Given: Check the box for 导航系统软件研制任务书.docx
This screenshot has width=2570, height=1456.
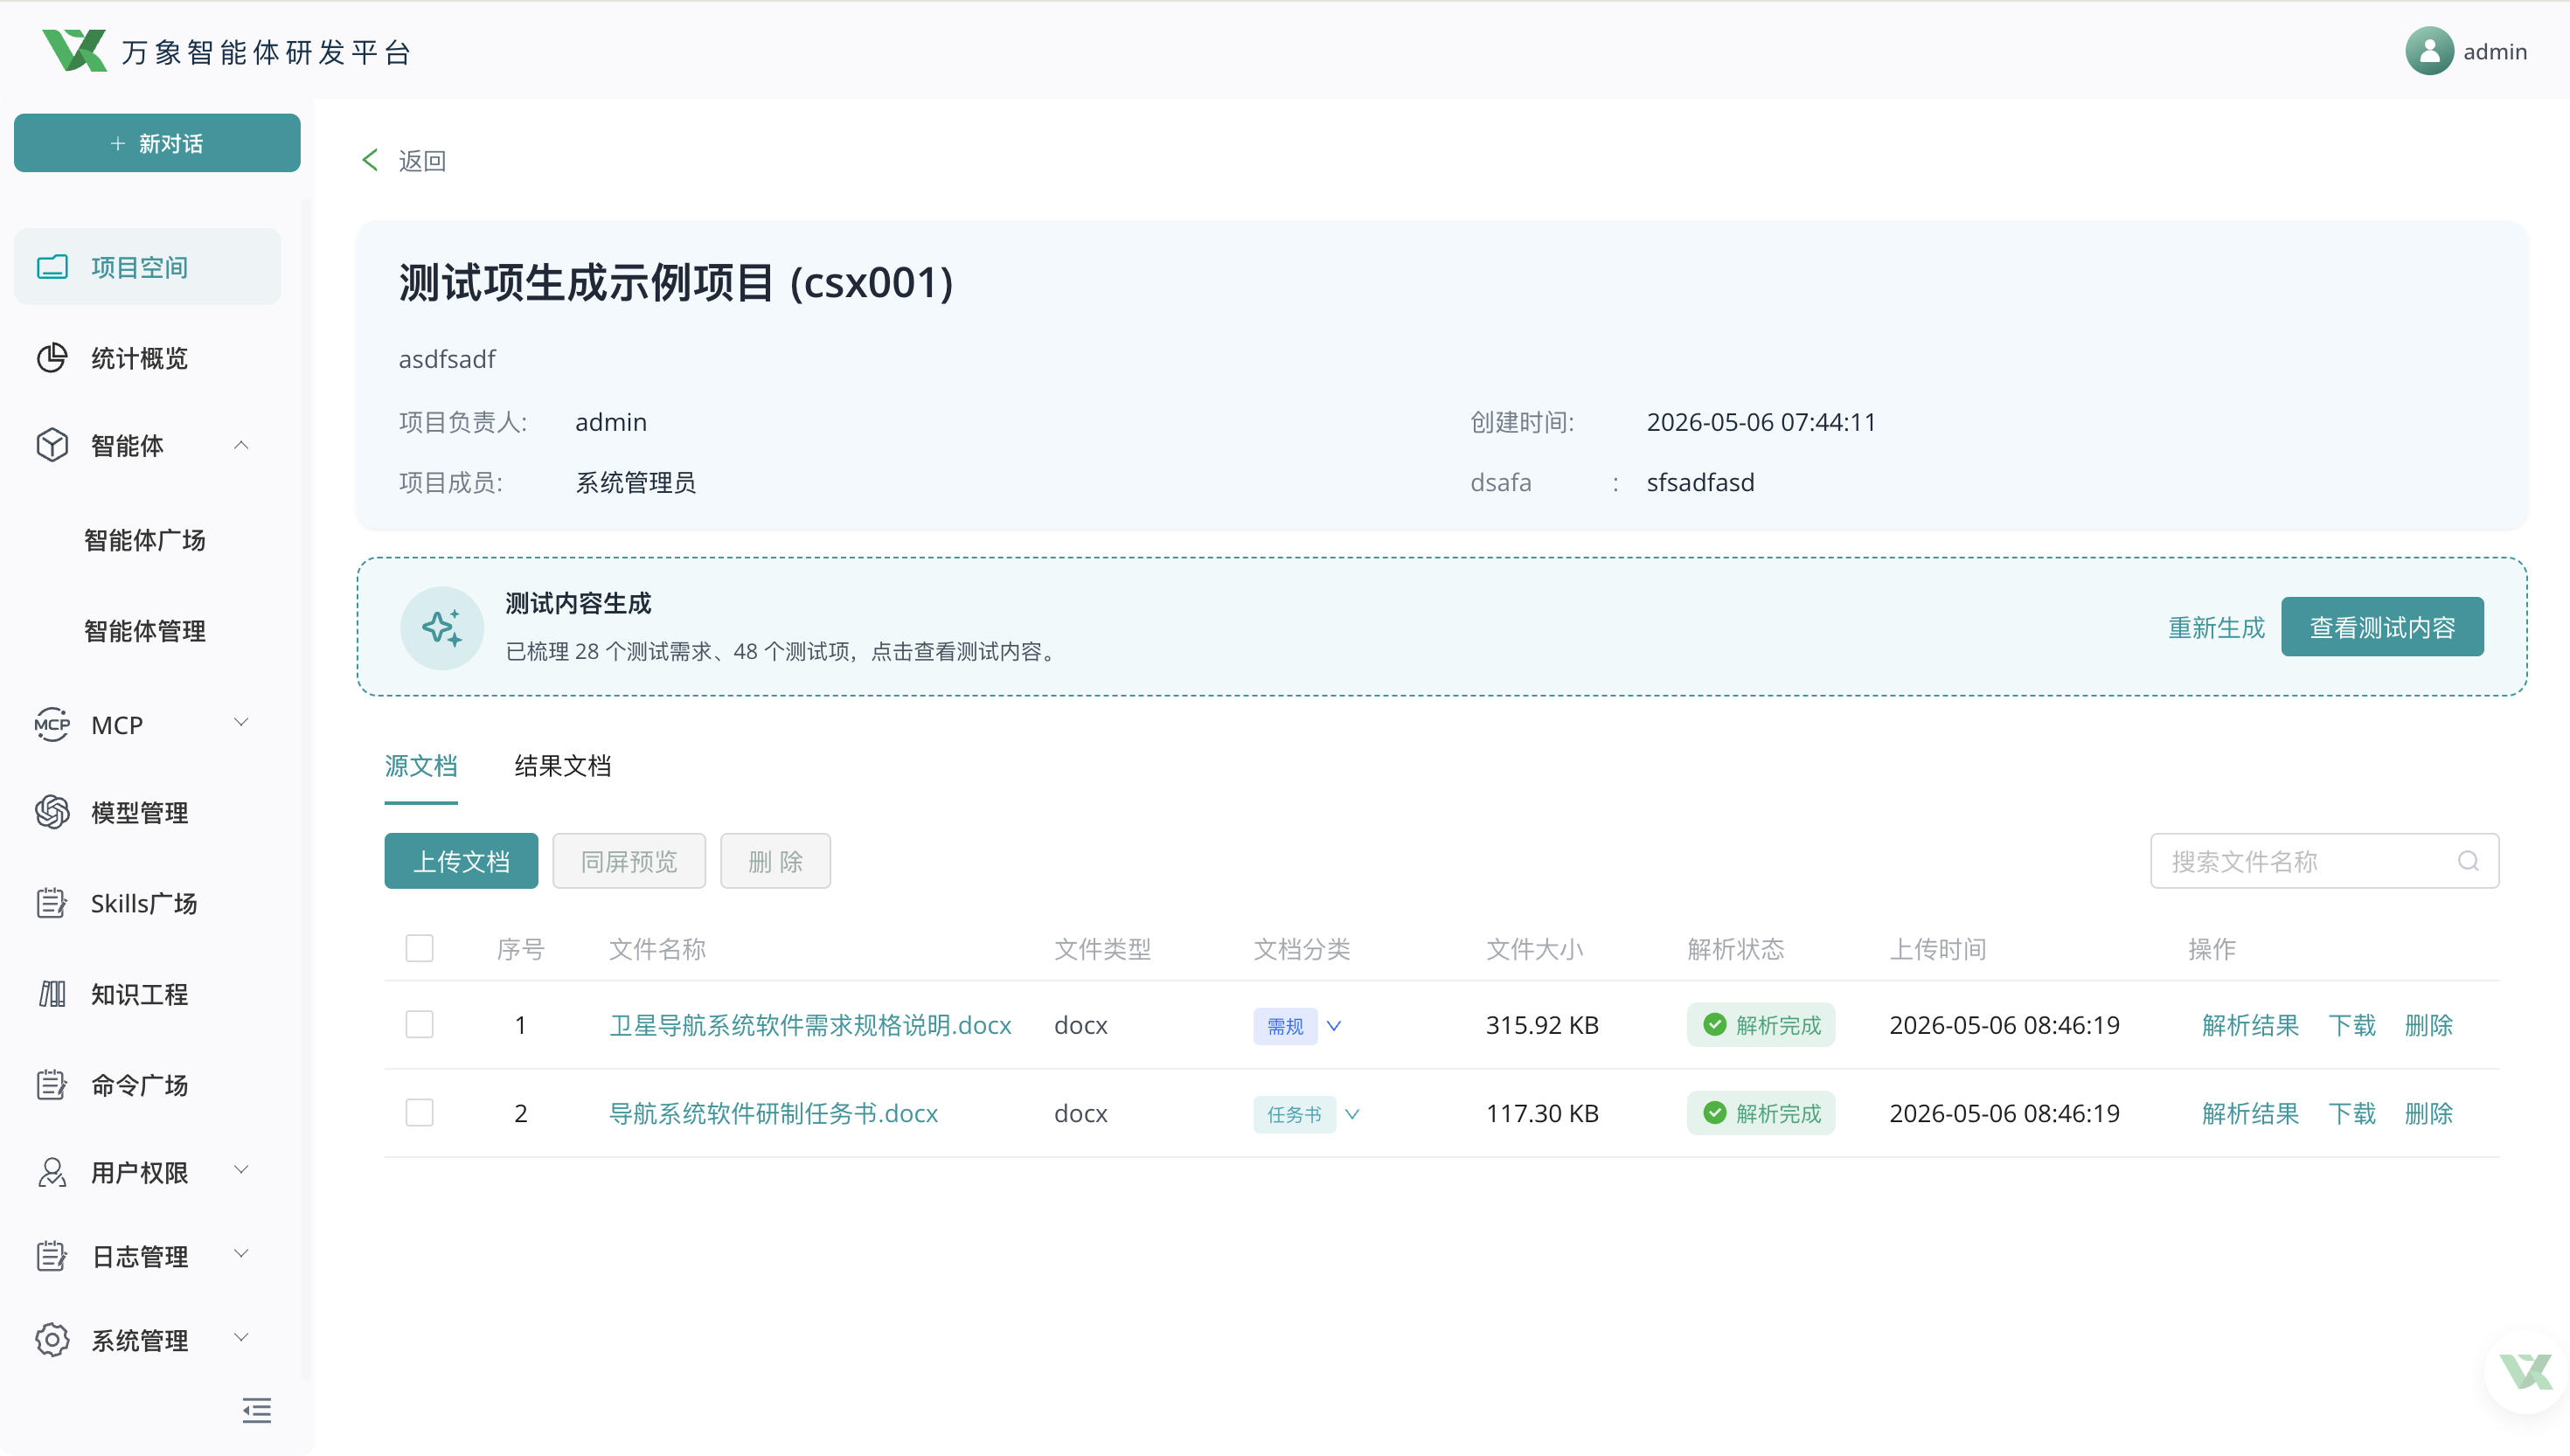Looking at the screenshot, I should coord(420,1113).
